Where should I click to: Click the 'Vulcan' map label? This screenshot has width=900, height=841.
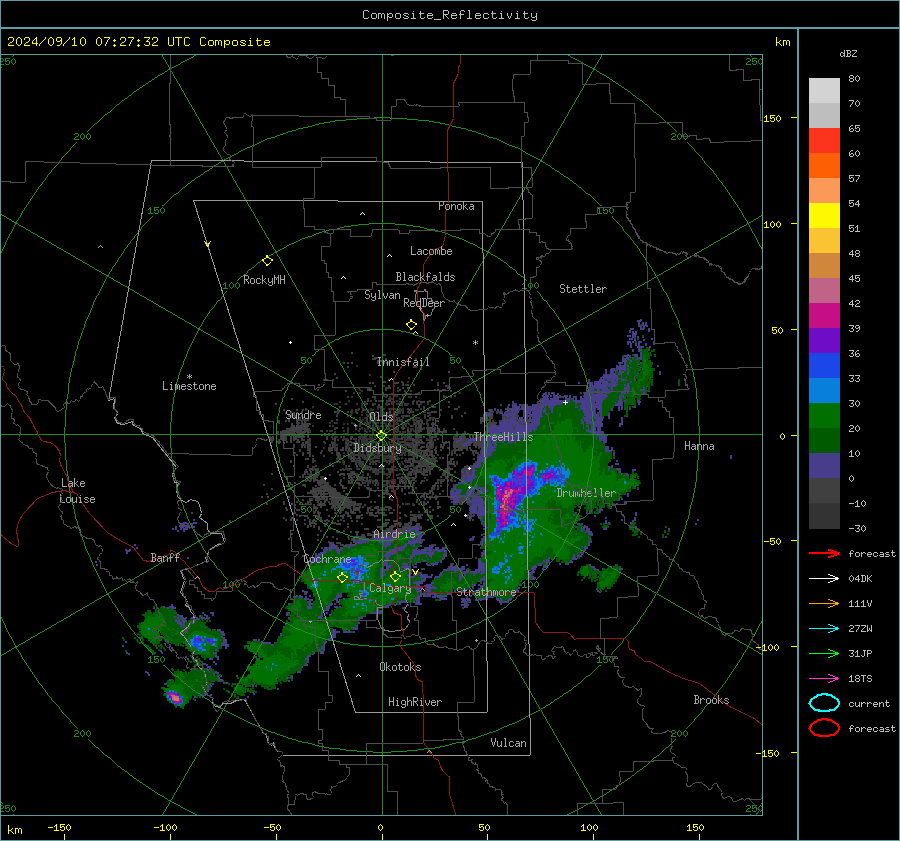(x=509, y=743)
